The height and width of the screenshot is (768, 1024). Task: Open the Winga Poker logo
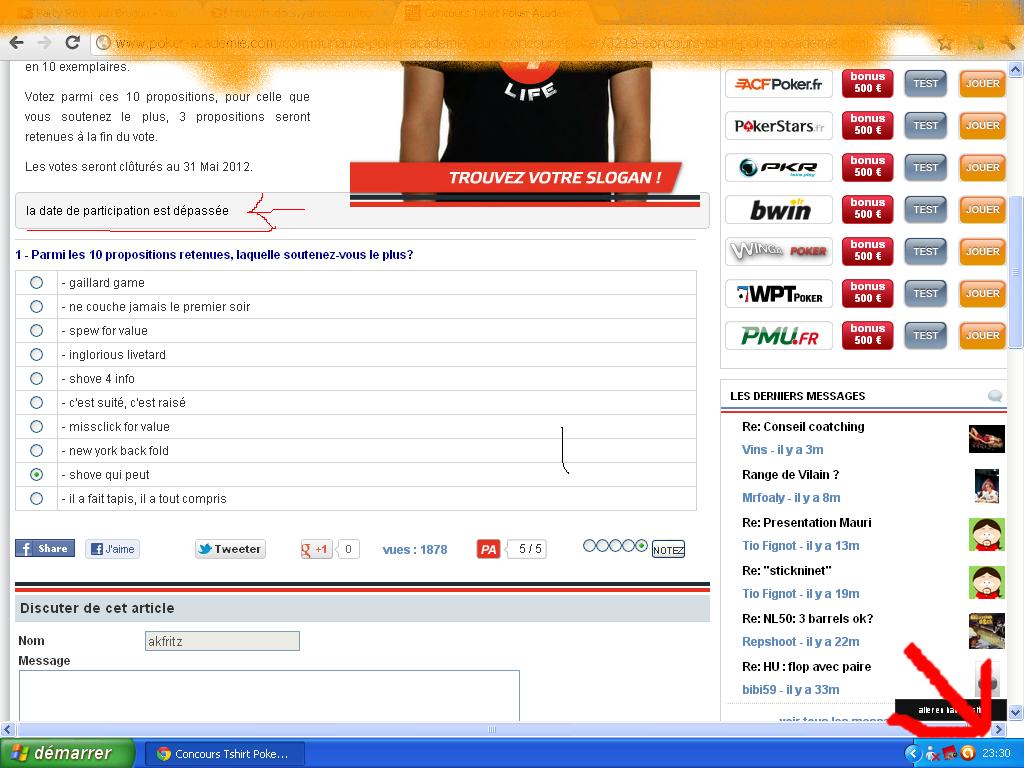pos(778,251)
